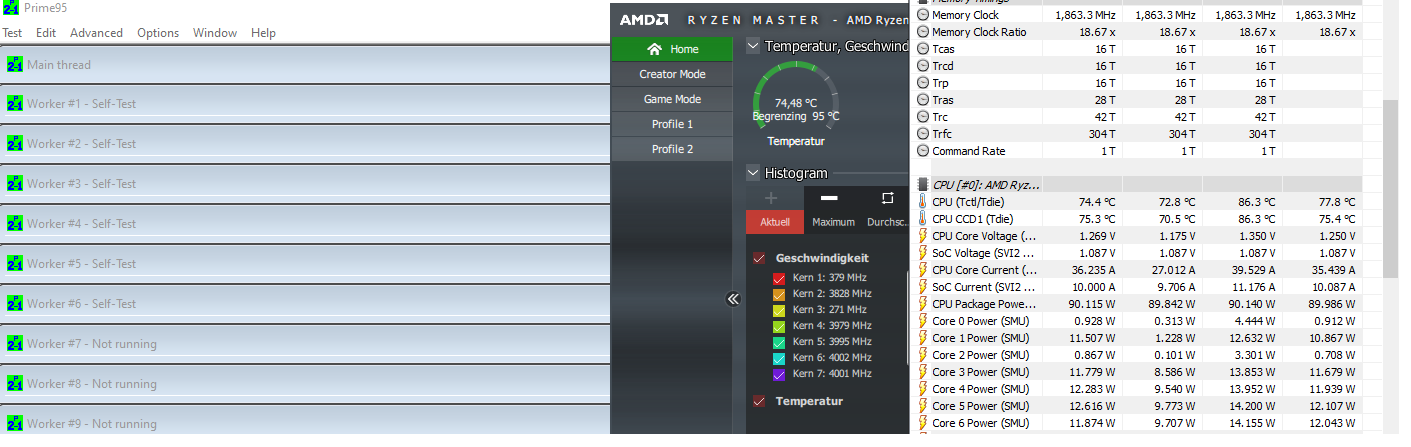
Task: Open the Test menu in Prime95
Action: tap(12, 33)
